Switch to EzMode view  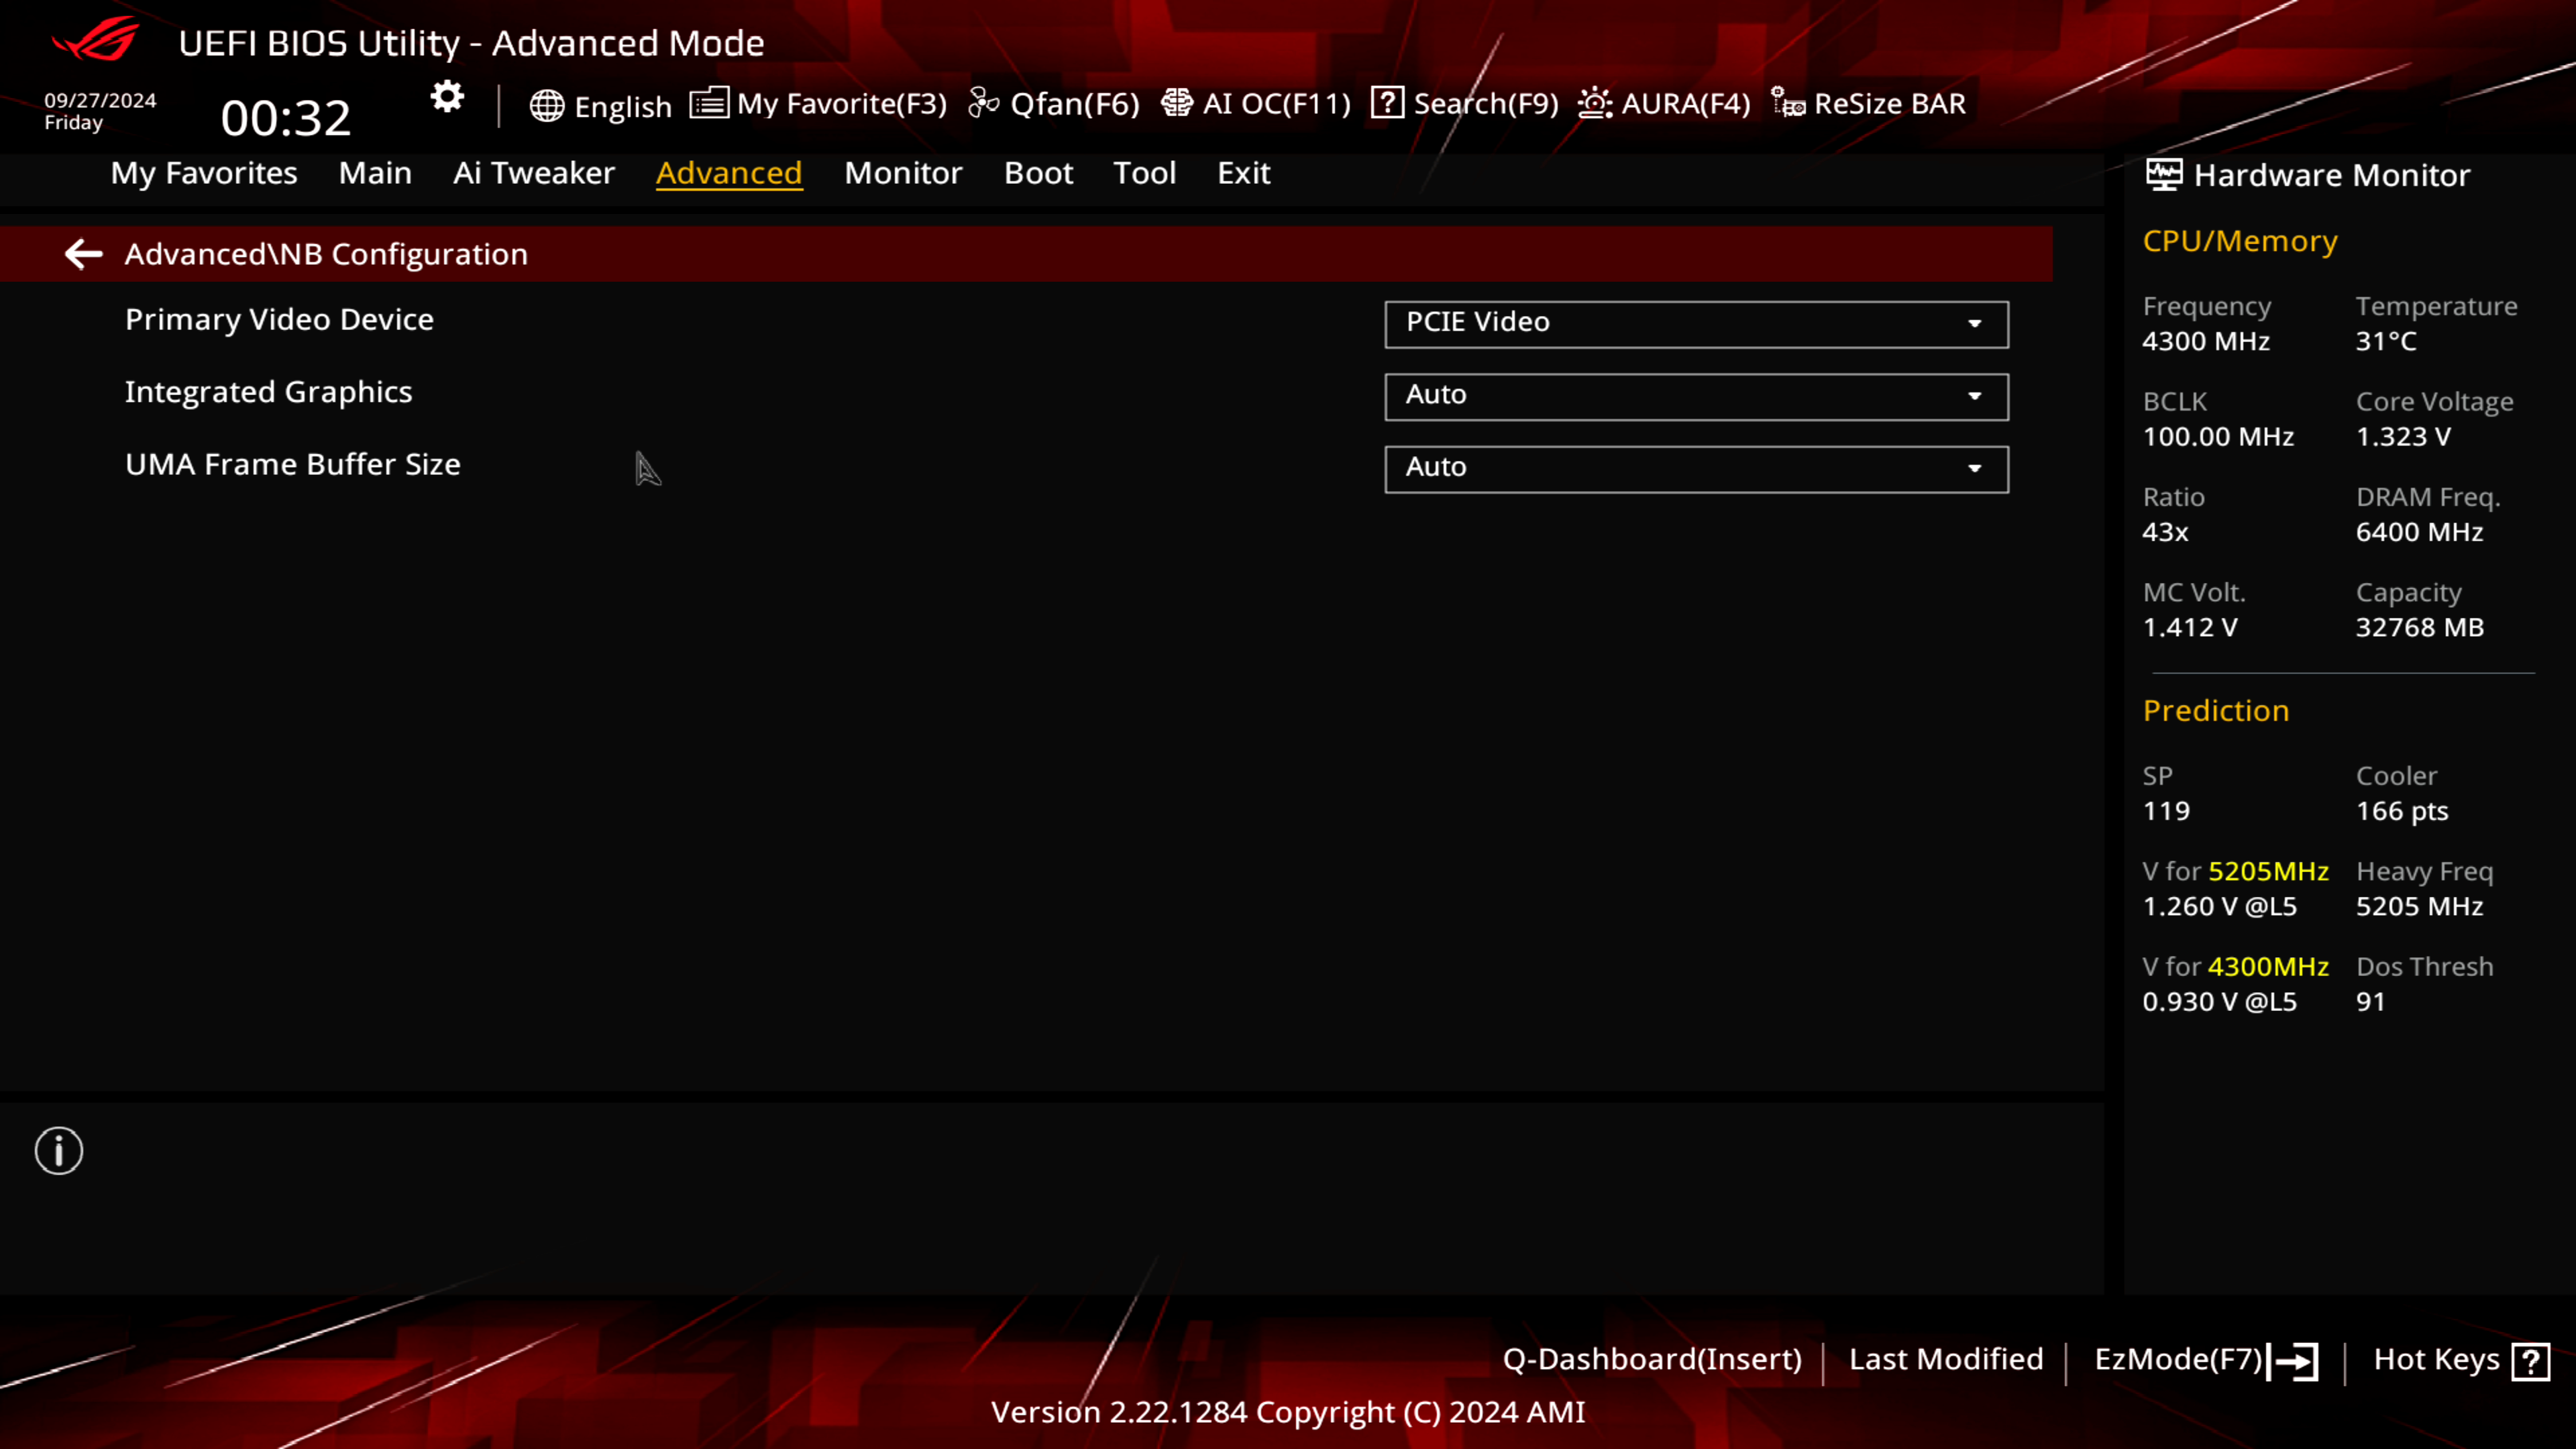[2203, 1358]
